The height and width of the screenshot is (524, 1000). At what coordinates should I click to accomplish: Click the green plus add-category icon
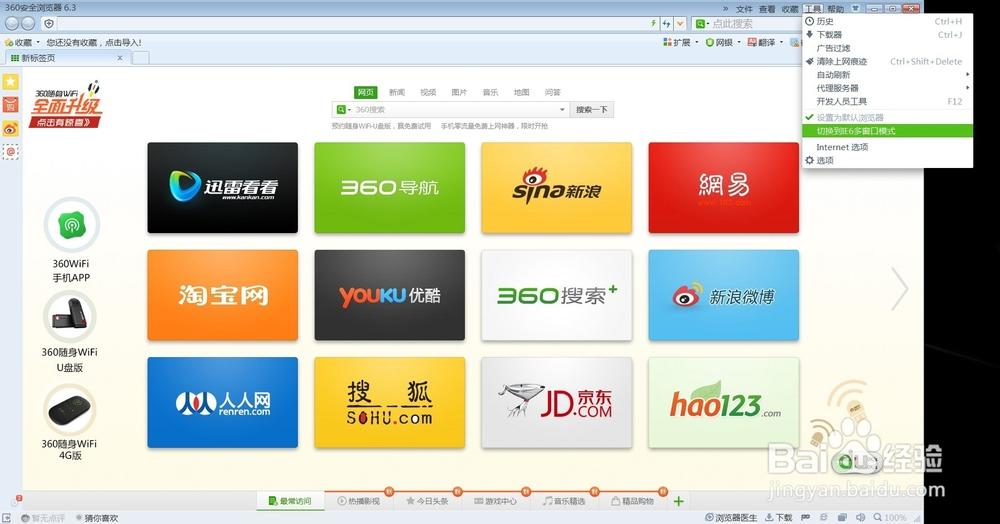pyautogui.click(x=678, y=501)
